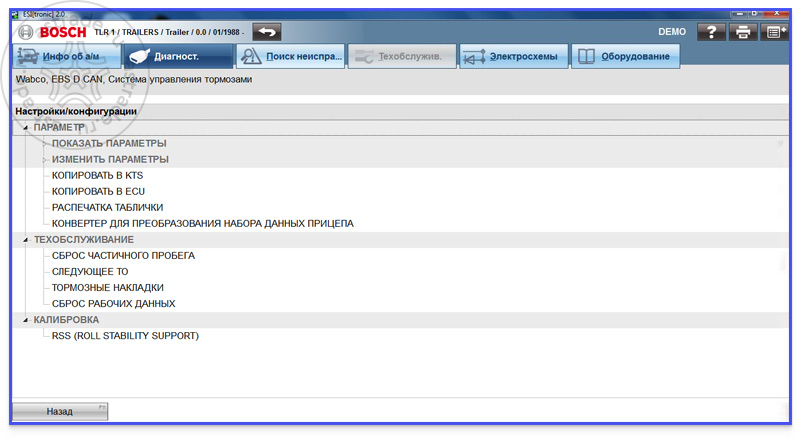
Task: Select RSS (ROLL STABILITY SUPPORT)
Action: pyautogui.click(x=125, y=336)
